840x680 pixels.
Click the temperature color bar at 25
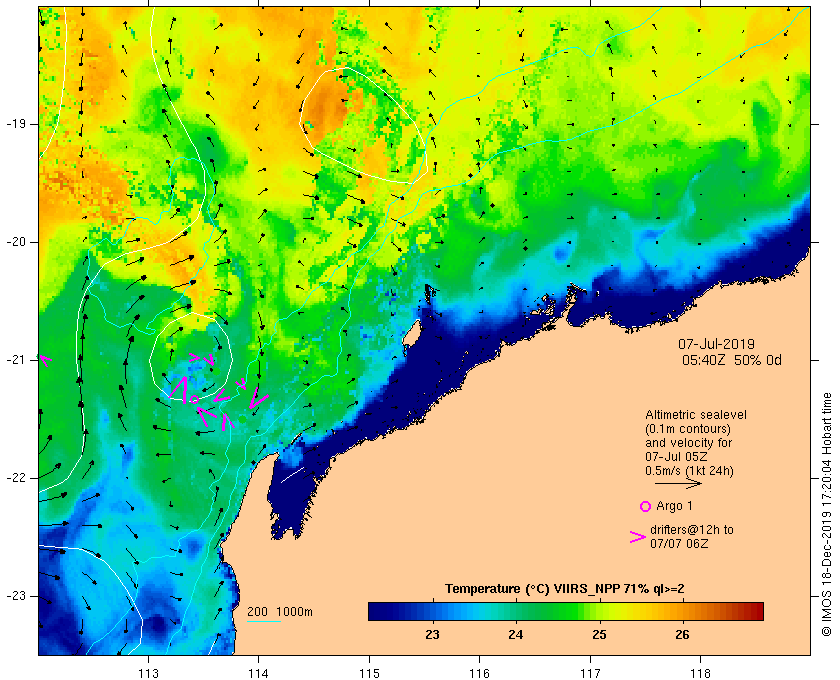[x=599, y=611]
